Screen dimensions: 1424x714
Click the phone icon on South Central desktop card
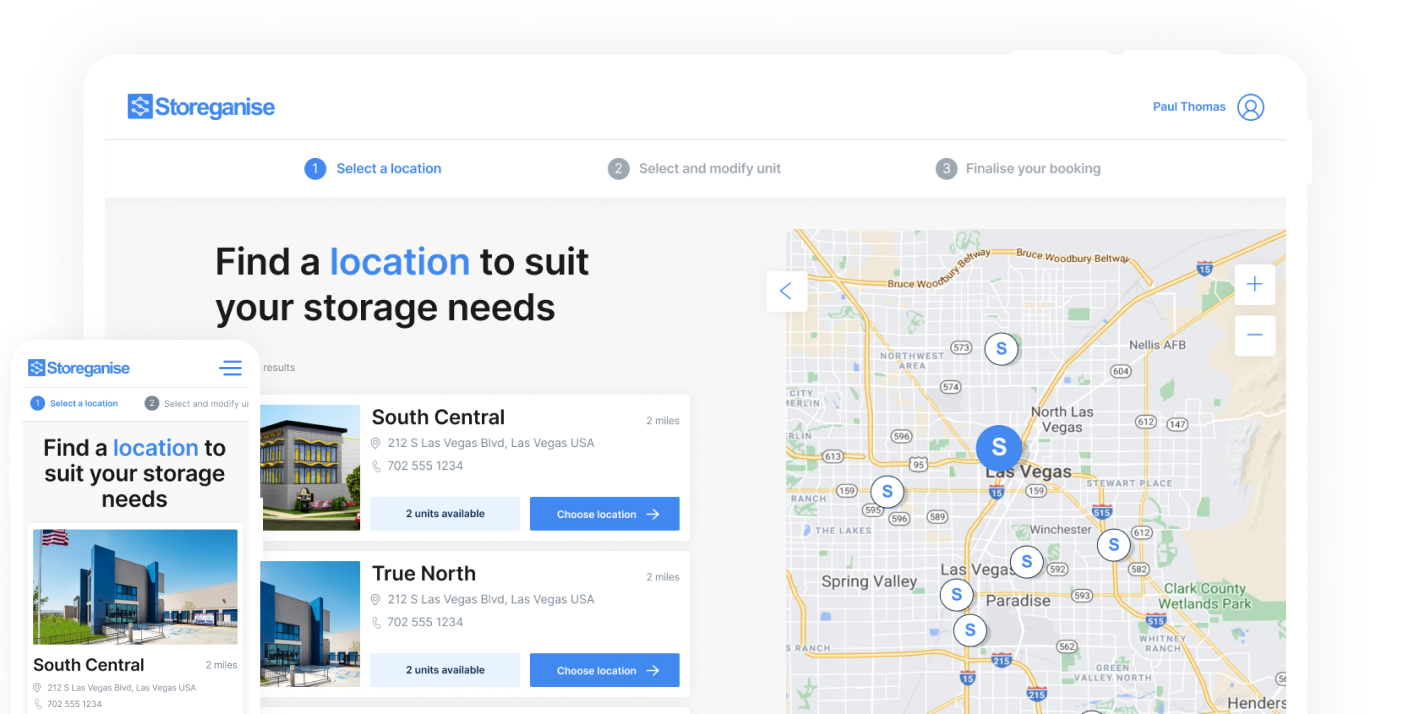tap(376, 466)
